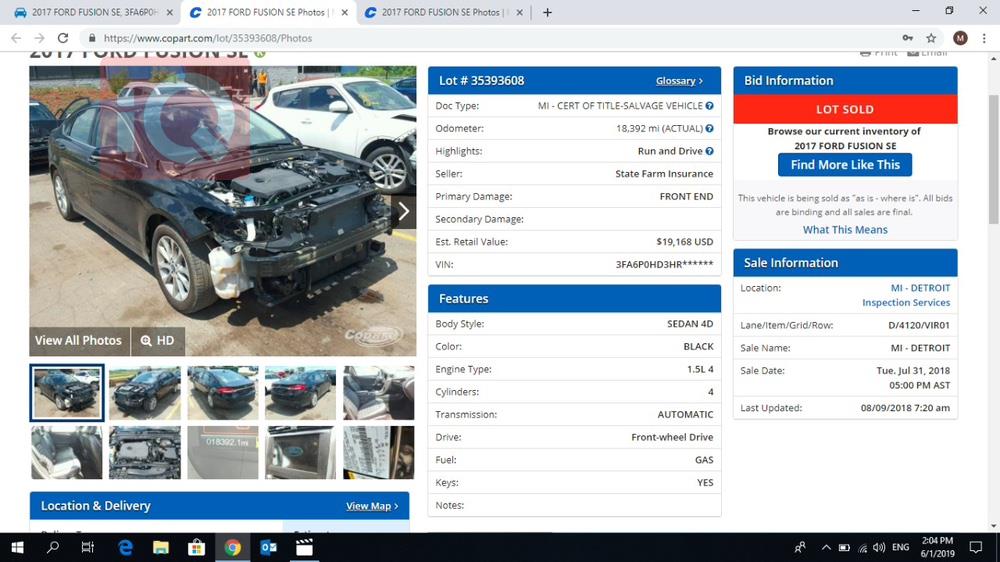Viewport: 1000px width, 562px height.
Task: Open the Chrome three-dot menu
Action: (984, 38)
